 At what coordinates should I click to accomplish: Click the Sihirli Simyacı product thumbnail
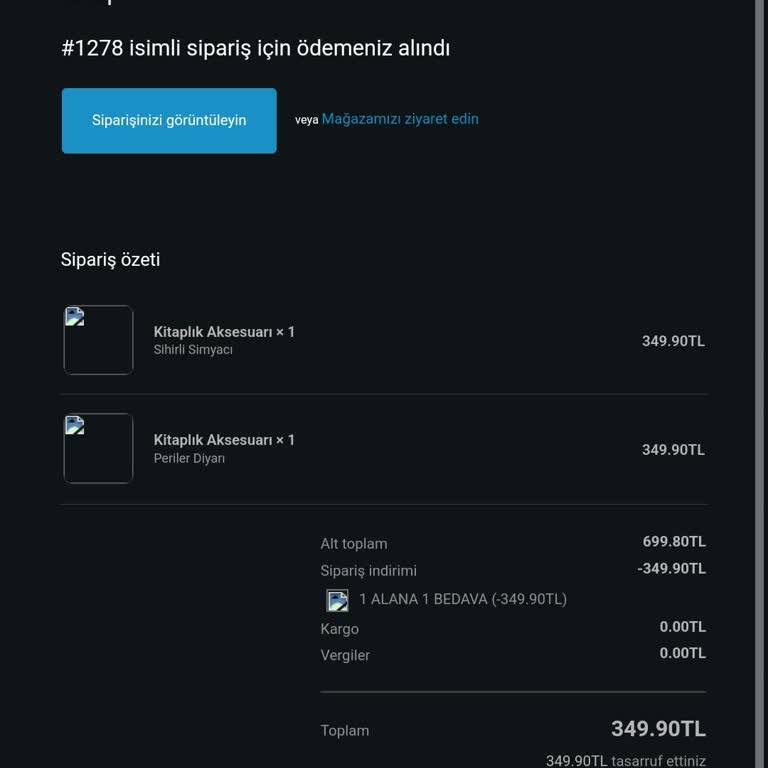point(98,340)
